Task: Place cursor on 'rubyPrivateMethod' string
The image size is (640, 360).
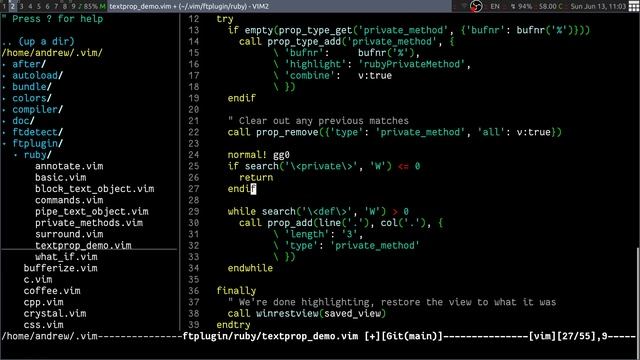Action: [x=412, y=64]
